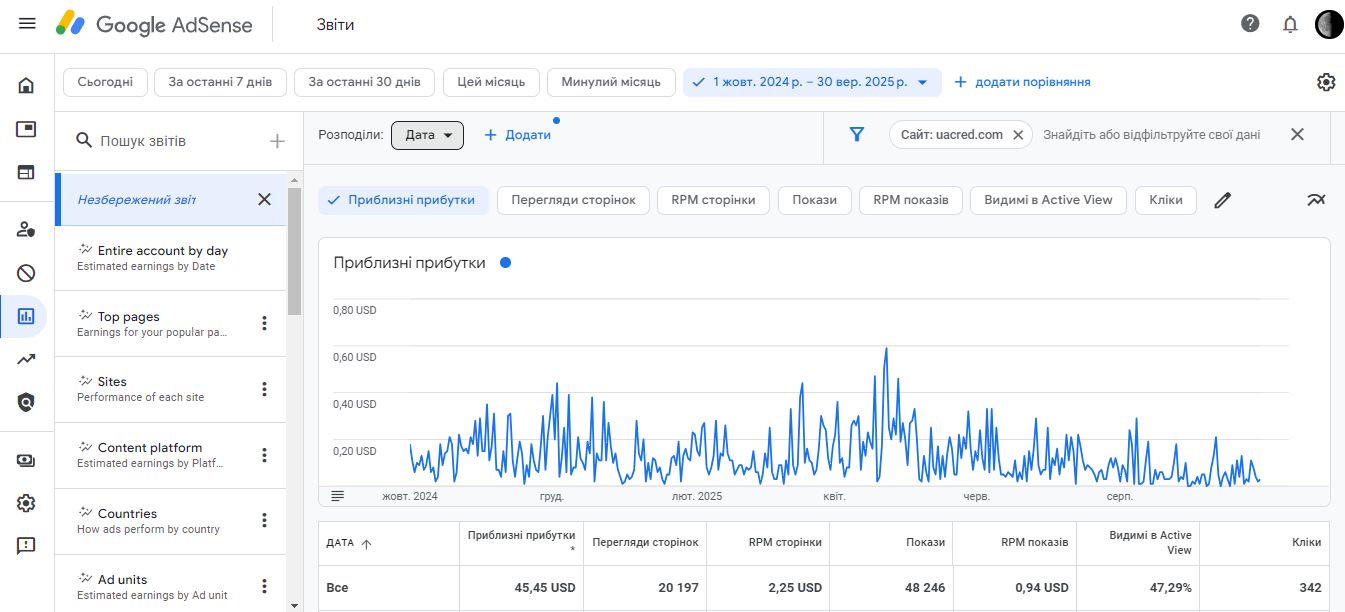Open the date range dropdown
This screenshot has width=1345, height=612.
click(812, 82)
